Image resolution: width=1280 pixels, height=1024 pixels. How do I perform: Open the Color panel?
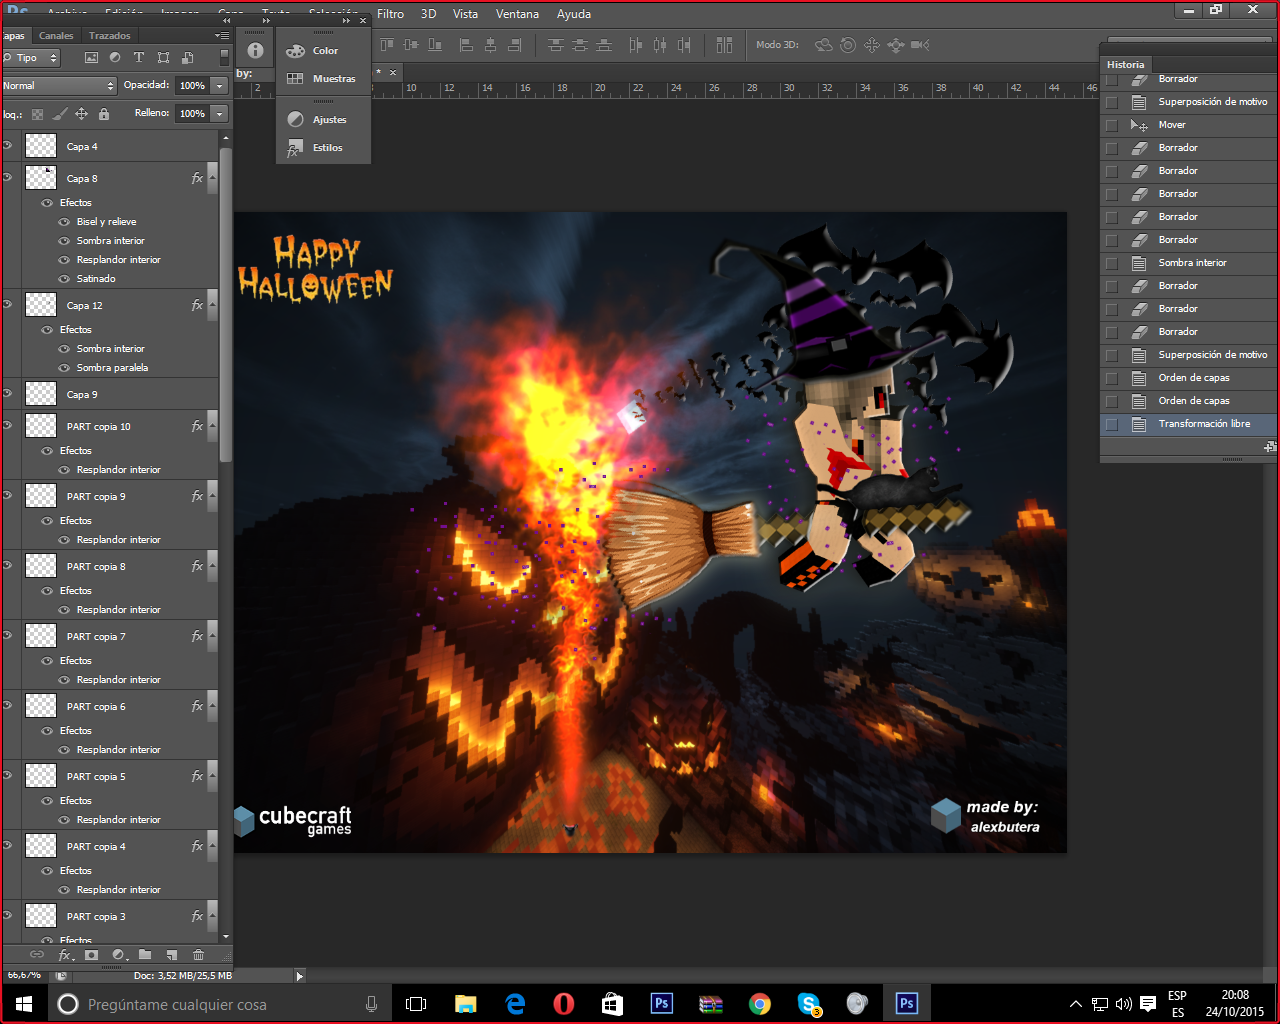(323, 51)
